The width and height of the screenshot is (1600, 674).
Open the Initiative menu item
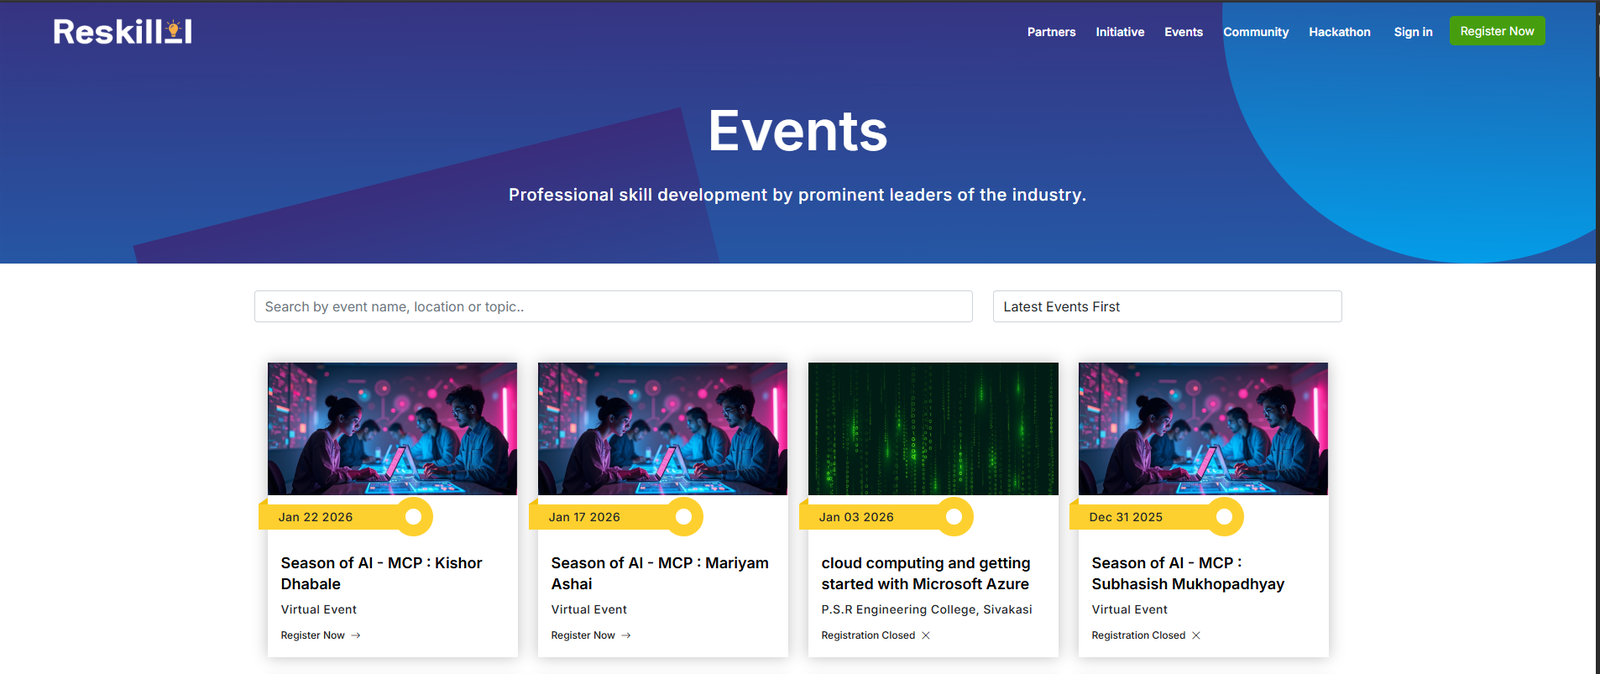[x=1119, y=32]
